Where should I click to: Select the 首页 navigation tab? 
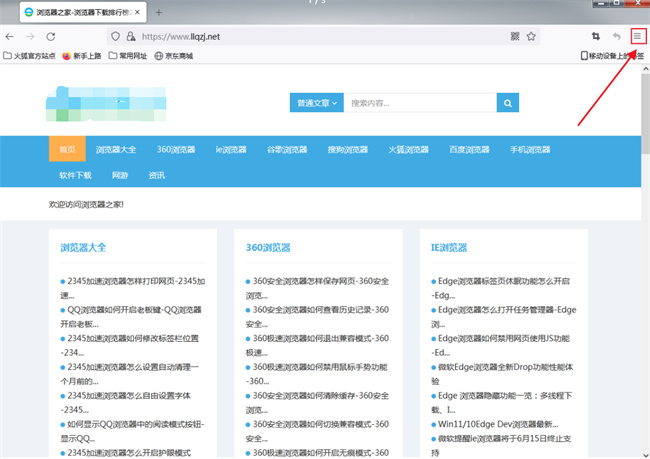point(67,149)
